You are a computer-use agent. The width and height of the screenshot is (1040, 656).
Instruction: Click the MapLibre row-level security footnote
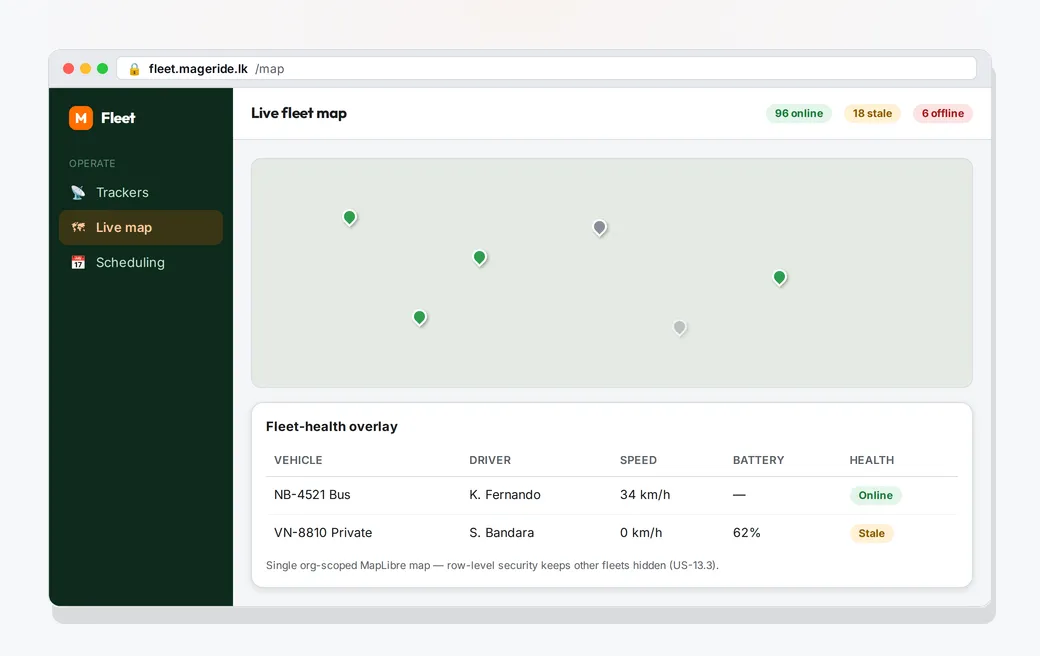pyautogui.click(x=492, y=565)
